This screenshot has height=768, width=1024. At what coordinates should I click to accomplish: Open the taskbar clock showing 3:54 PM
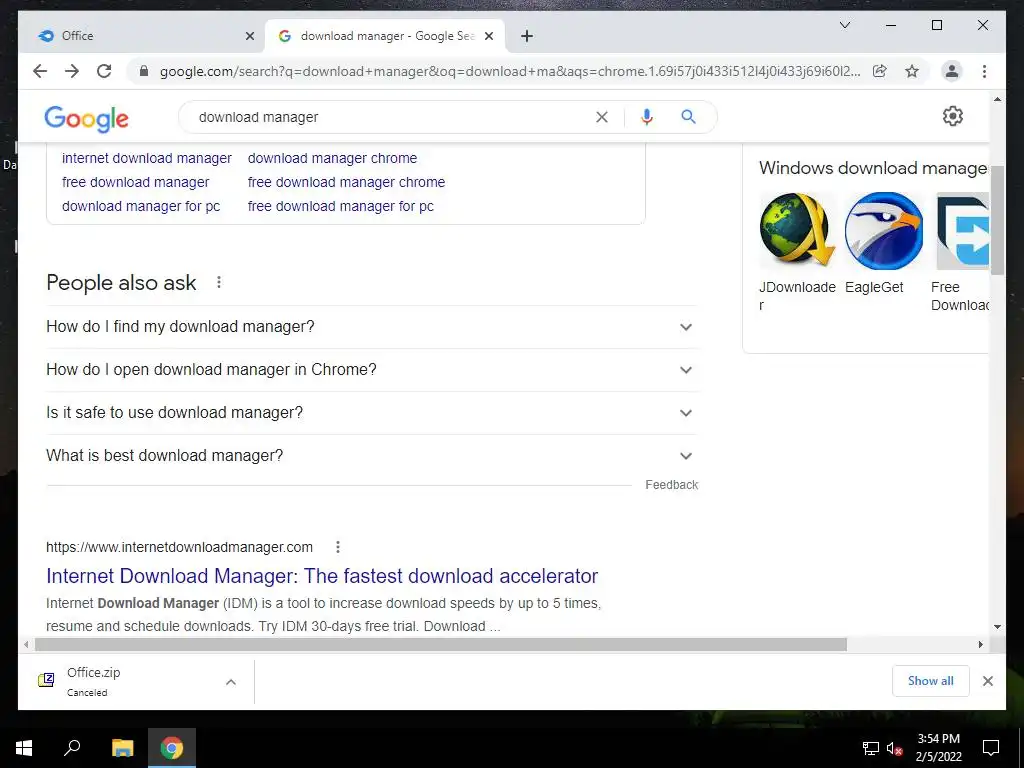point(938,748)
